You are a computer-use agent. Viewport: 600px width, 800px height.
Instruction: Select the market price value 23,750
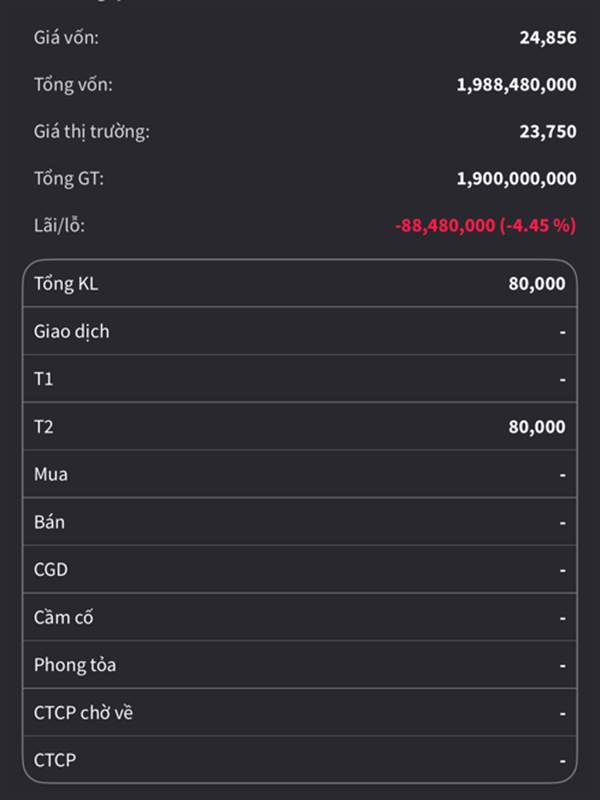(x=547, y=132)
